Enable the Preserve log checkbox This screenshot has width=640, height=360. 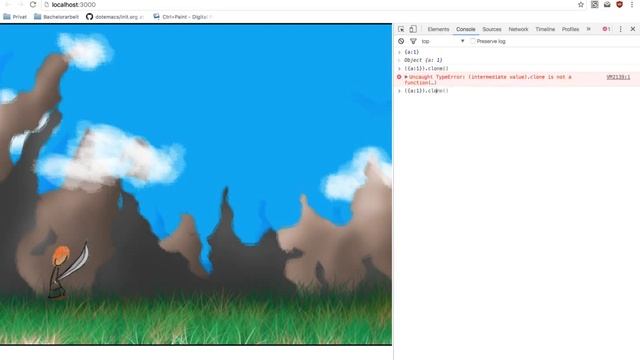[x=473, y=41]
